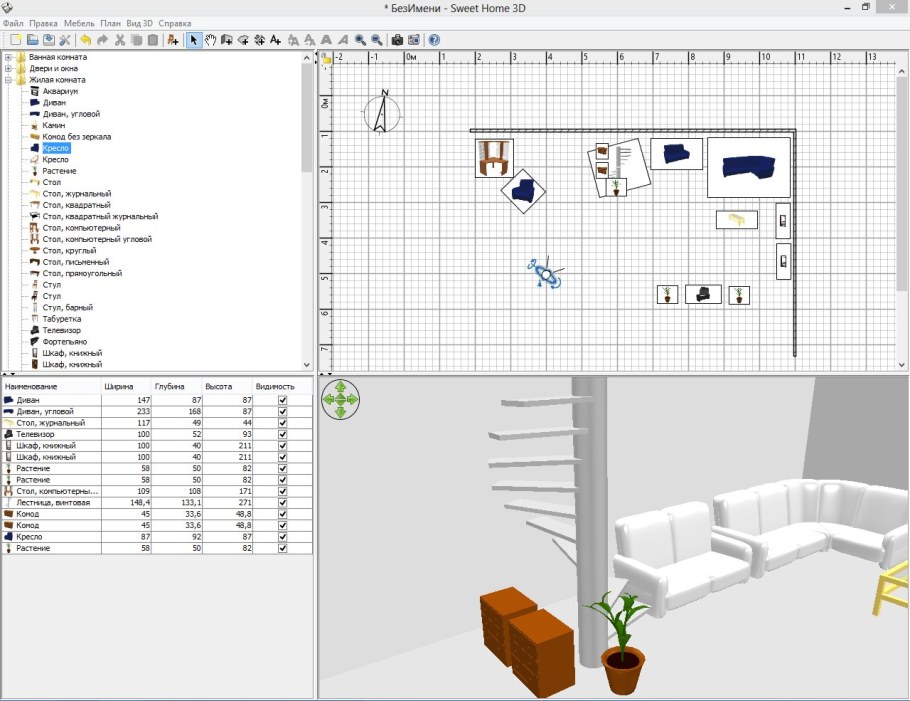The height and width of the screenshot is (701, 910).
Task: Toggle visibility of Лестница, винтовая
Action: click(x=283, y=503)
